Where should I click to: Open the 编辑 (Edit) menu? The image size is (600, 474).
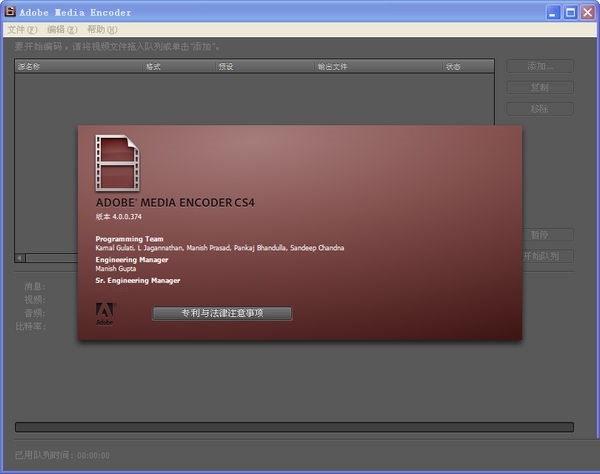[x=62, y=29]
